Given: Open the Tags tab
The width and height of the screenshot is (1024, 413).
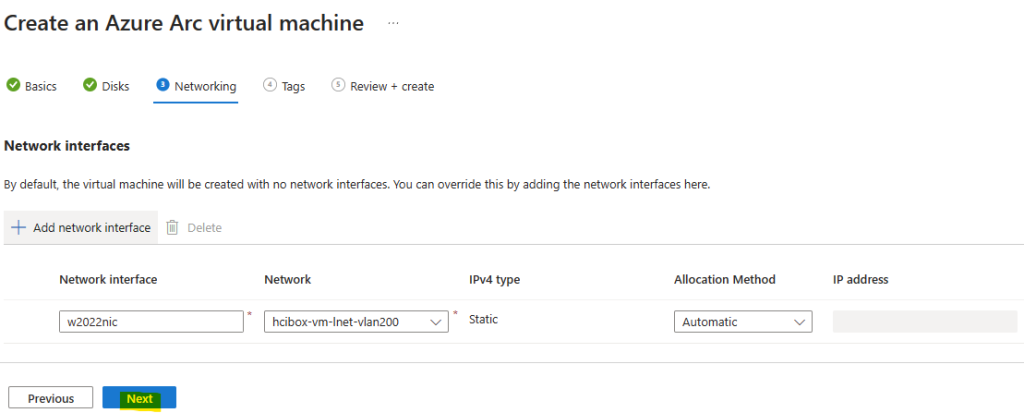Looking at the screenshot, I should click(x=284, y=86).
